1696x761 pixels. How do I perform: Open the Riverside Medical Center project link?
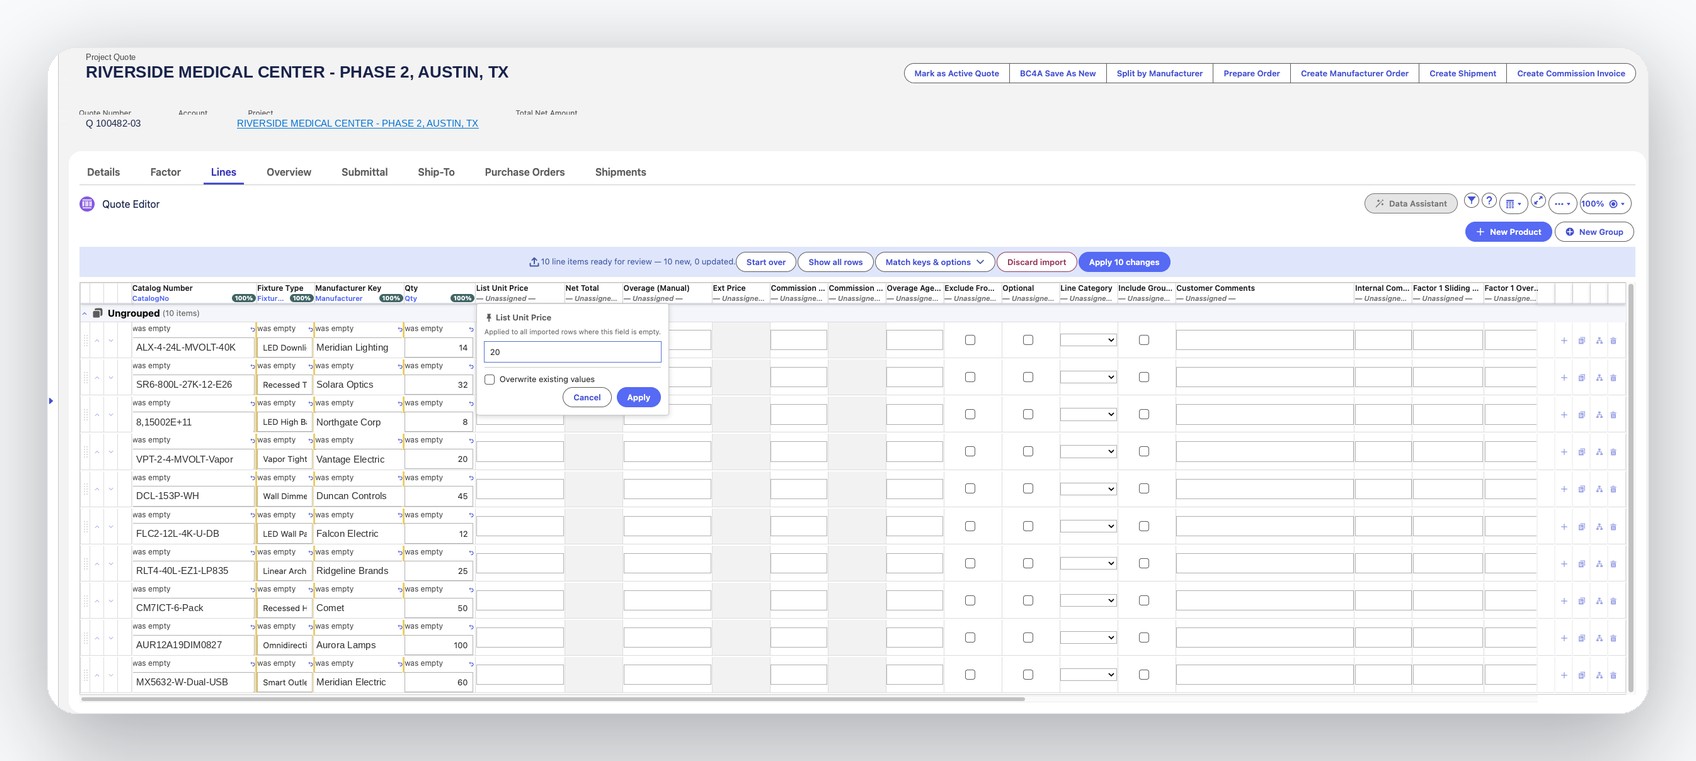pyautogui.click(x=357, y=124)
